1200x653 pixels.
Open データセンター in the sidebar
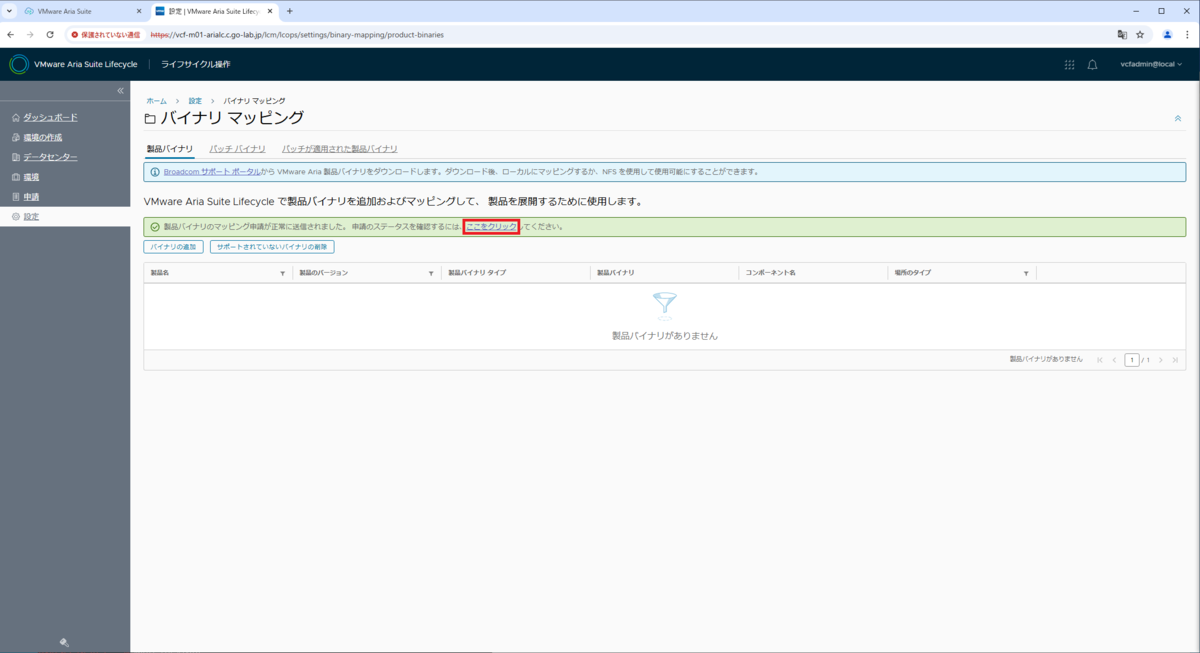click(51, 157)
